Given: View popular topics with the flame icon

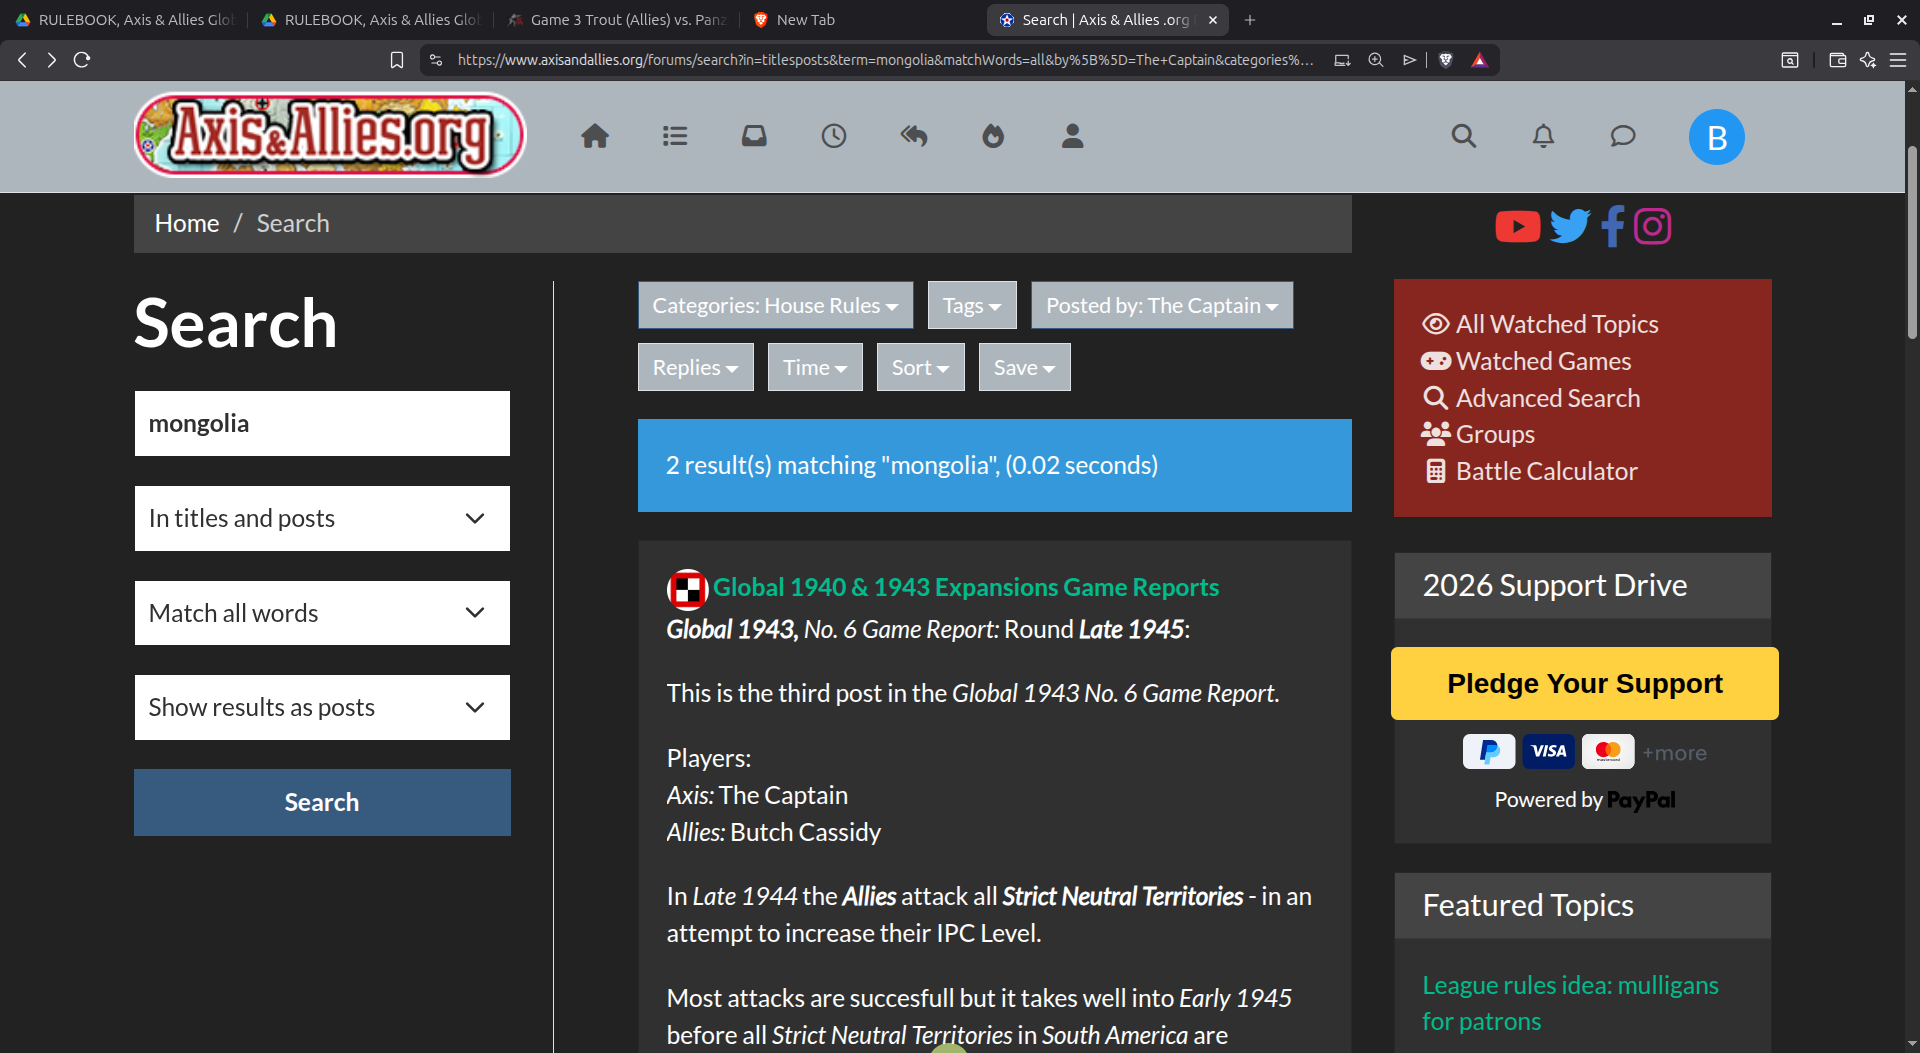Looking at the screenshot, I should pos(993,136).
